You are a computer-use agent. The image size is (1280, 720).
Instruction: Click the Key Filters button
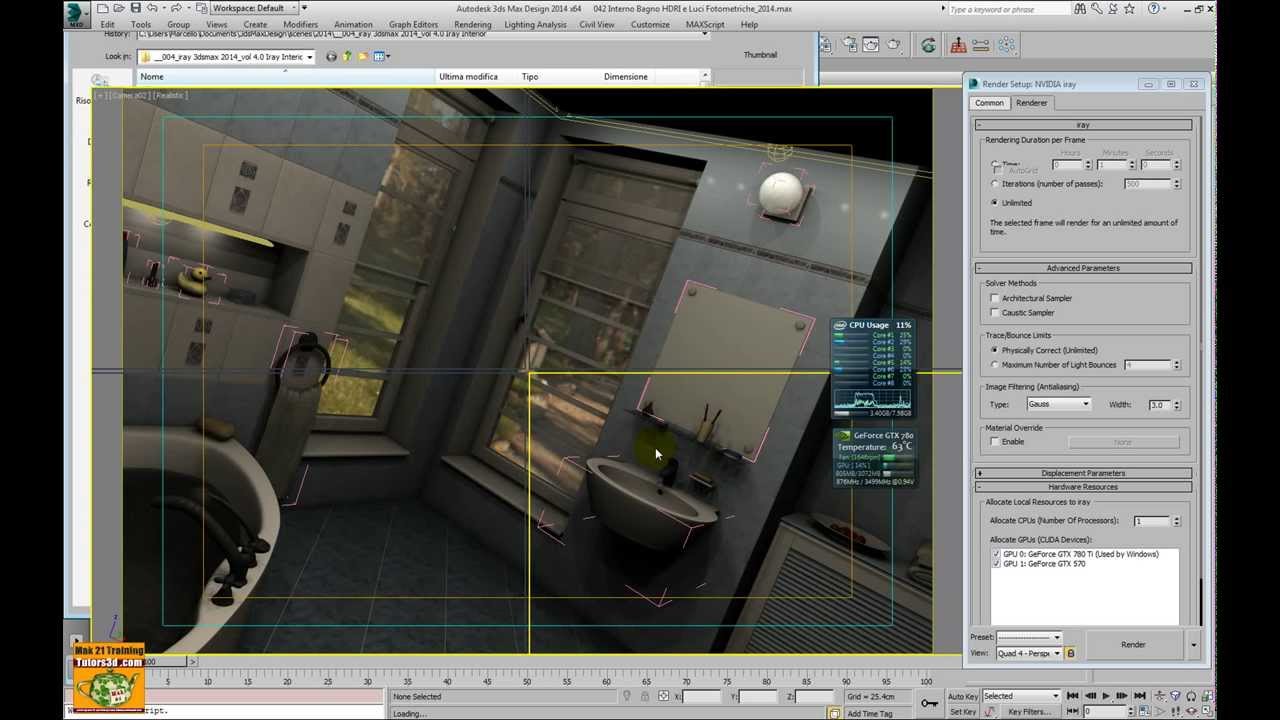(x=1029, y=712)
